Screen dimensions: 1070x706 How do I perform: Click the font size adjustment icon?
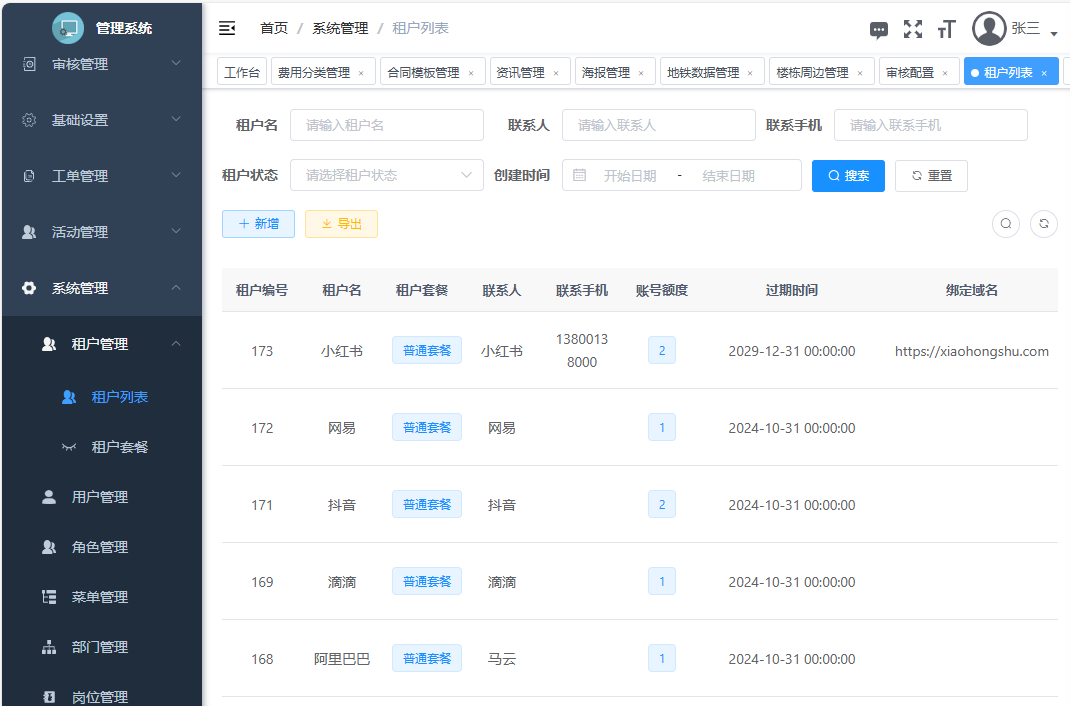(946, 30)
